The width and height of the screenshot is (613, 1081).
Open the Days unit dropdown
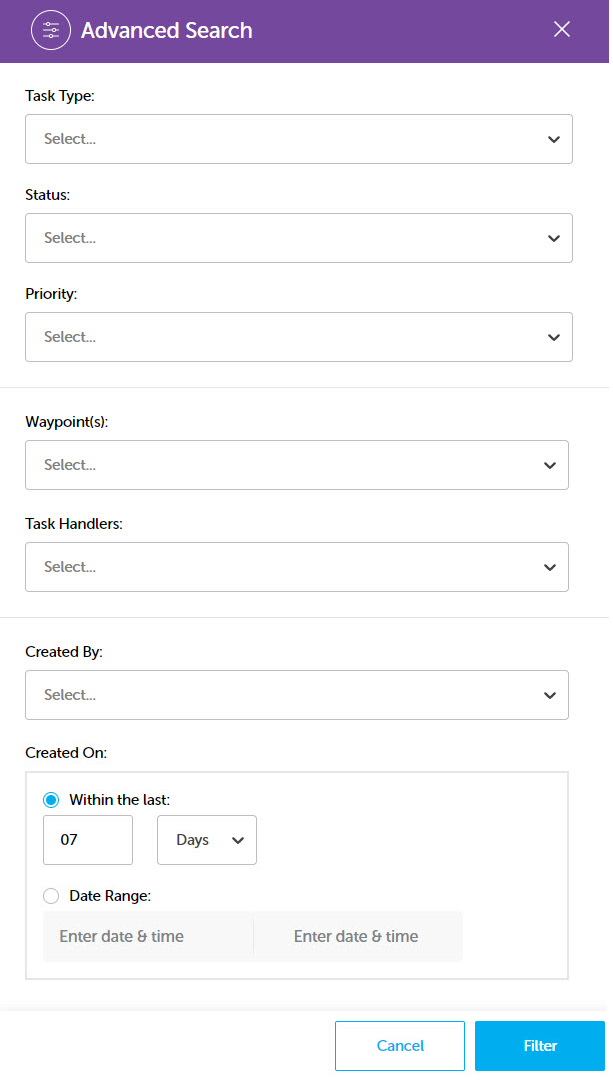coord(207,840)
